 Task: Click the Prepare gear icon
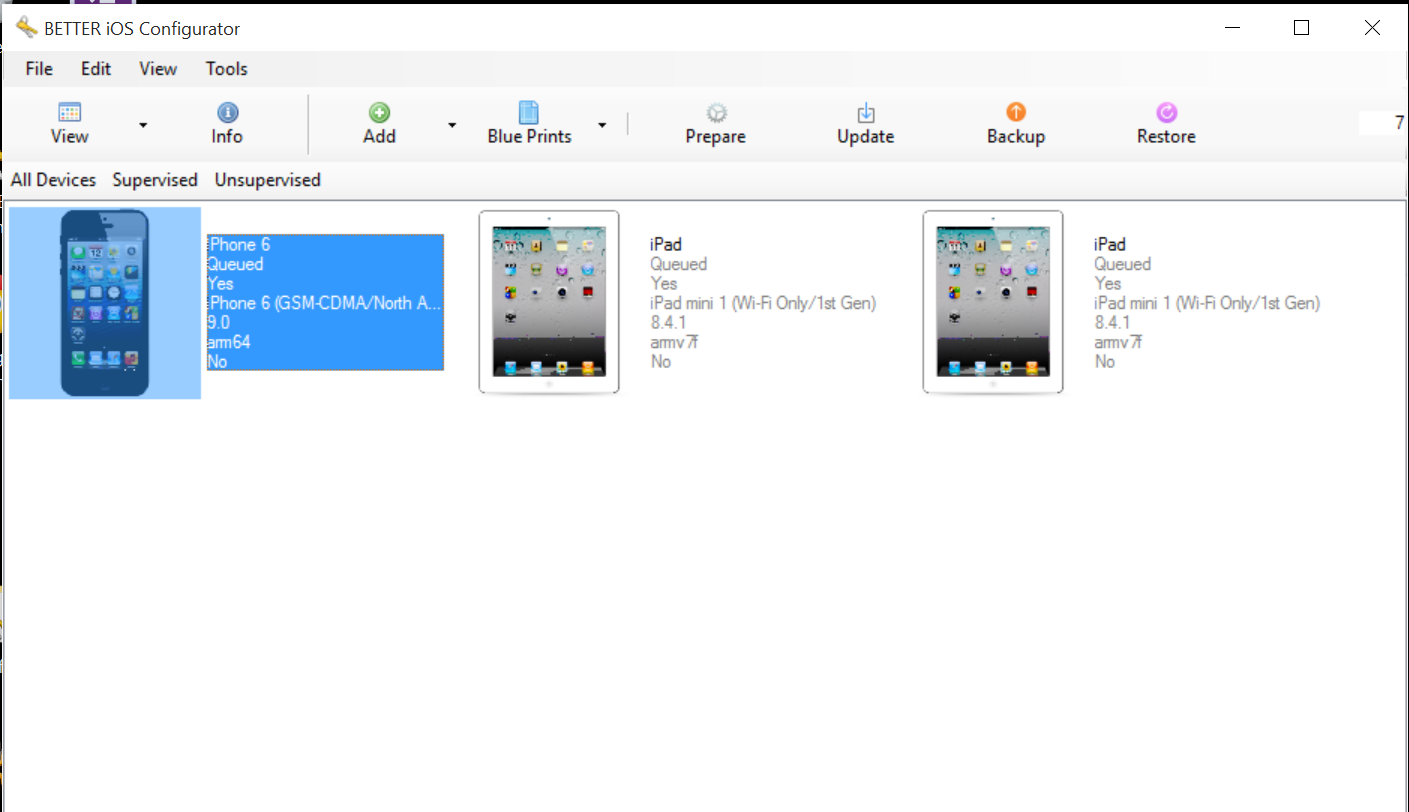tap(716, 112)
